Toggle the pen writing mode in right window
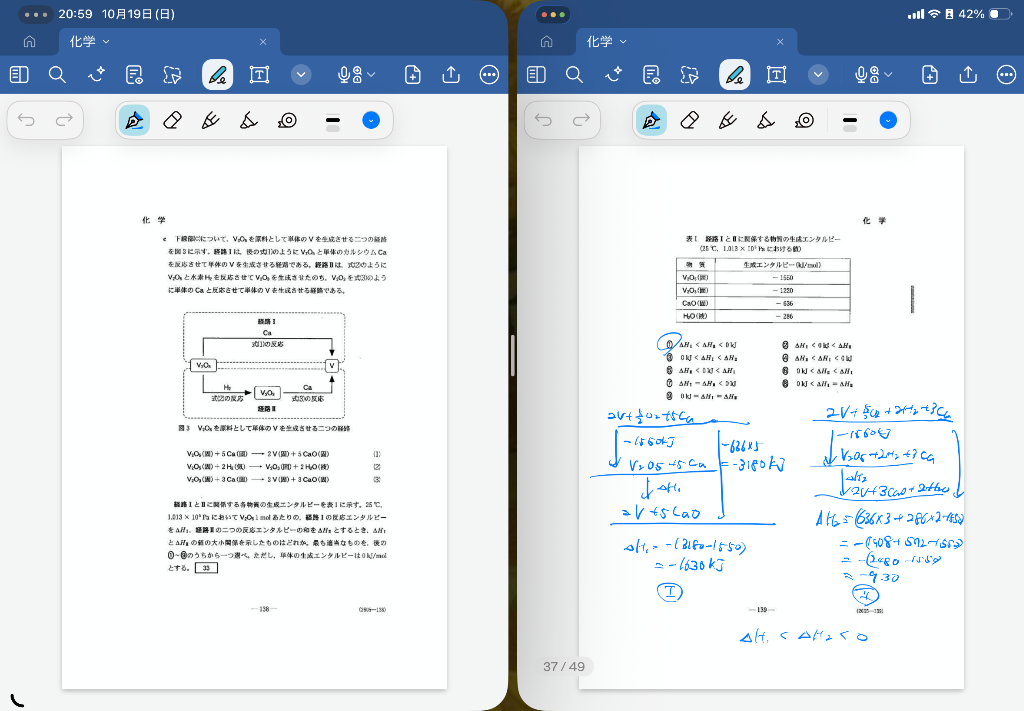The width and height of the screenshot is (1024, 711). click(734, 75)
